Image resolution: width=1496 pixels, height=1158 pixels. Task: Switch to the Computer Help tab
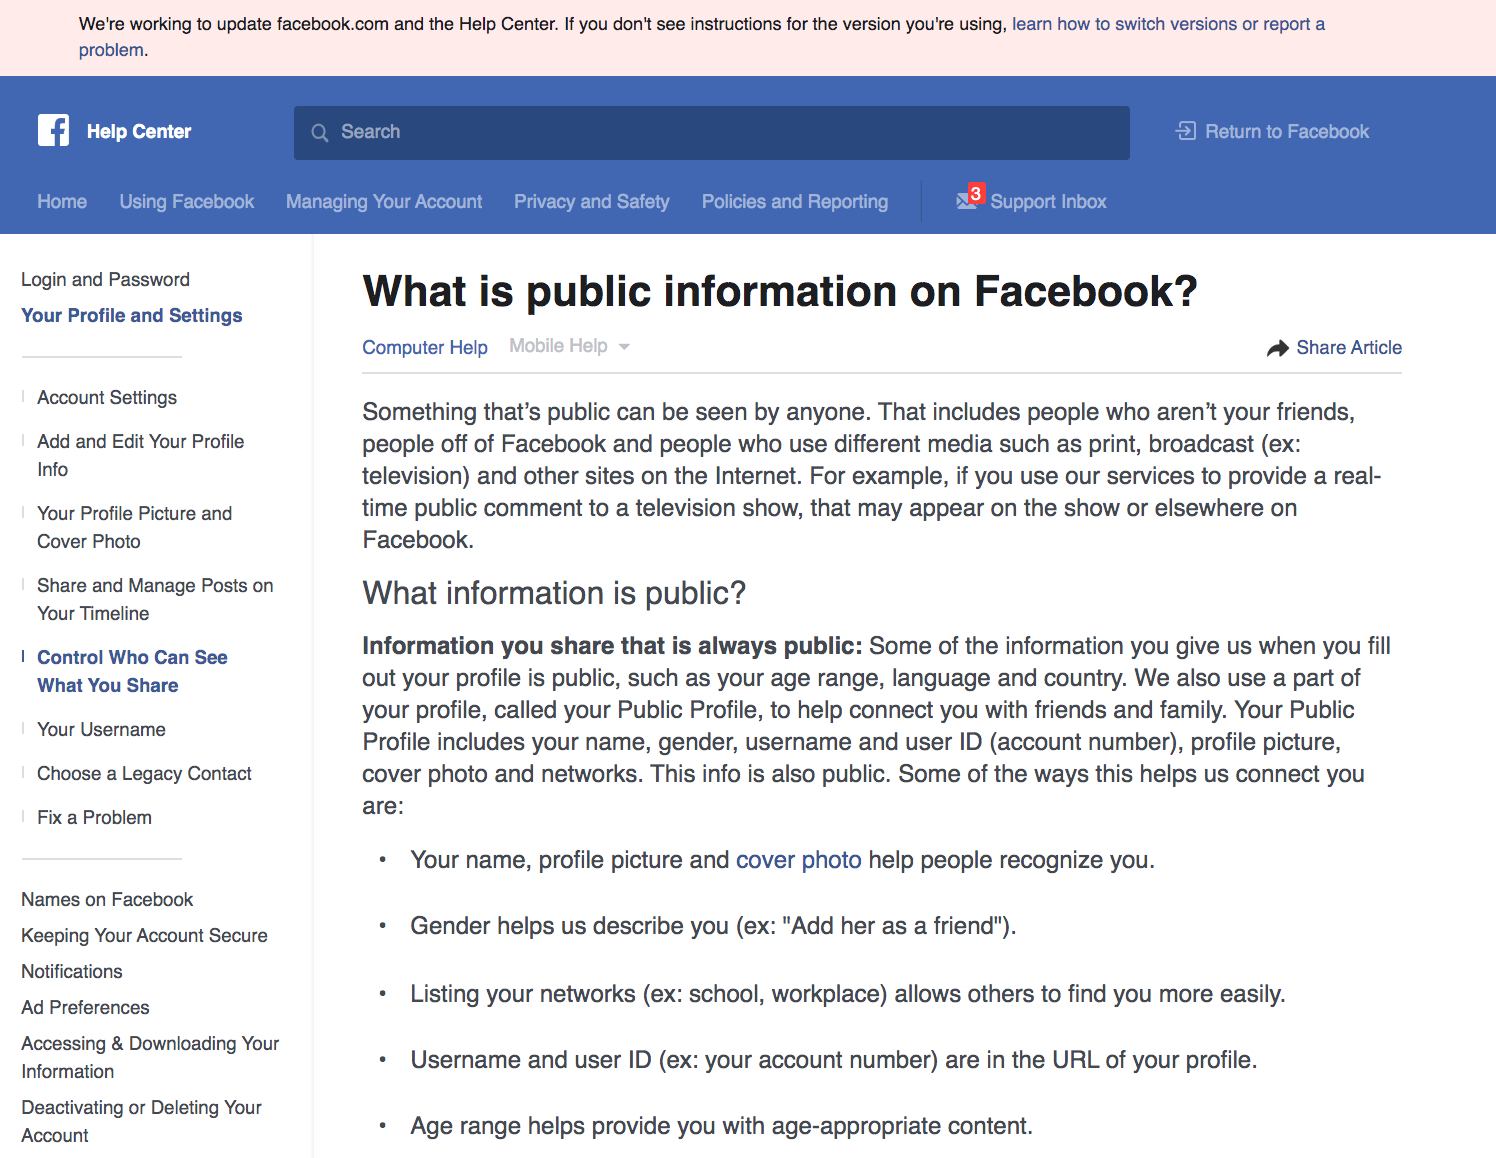(425, 347)
